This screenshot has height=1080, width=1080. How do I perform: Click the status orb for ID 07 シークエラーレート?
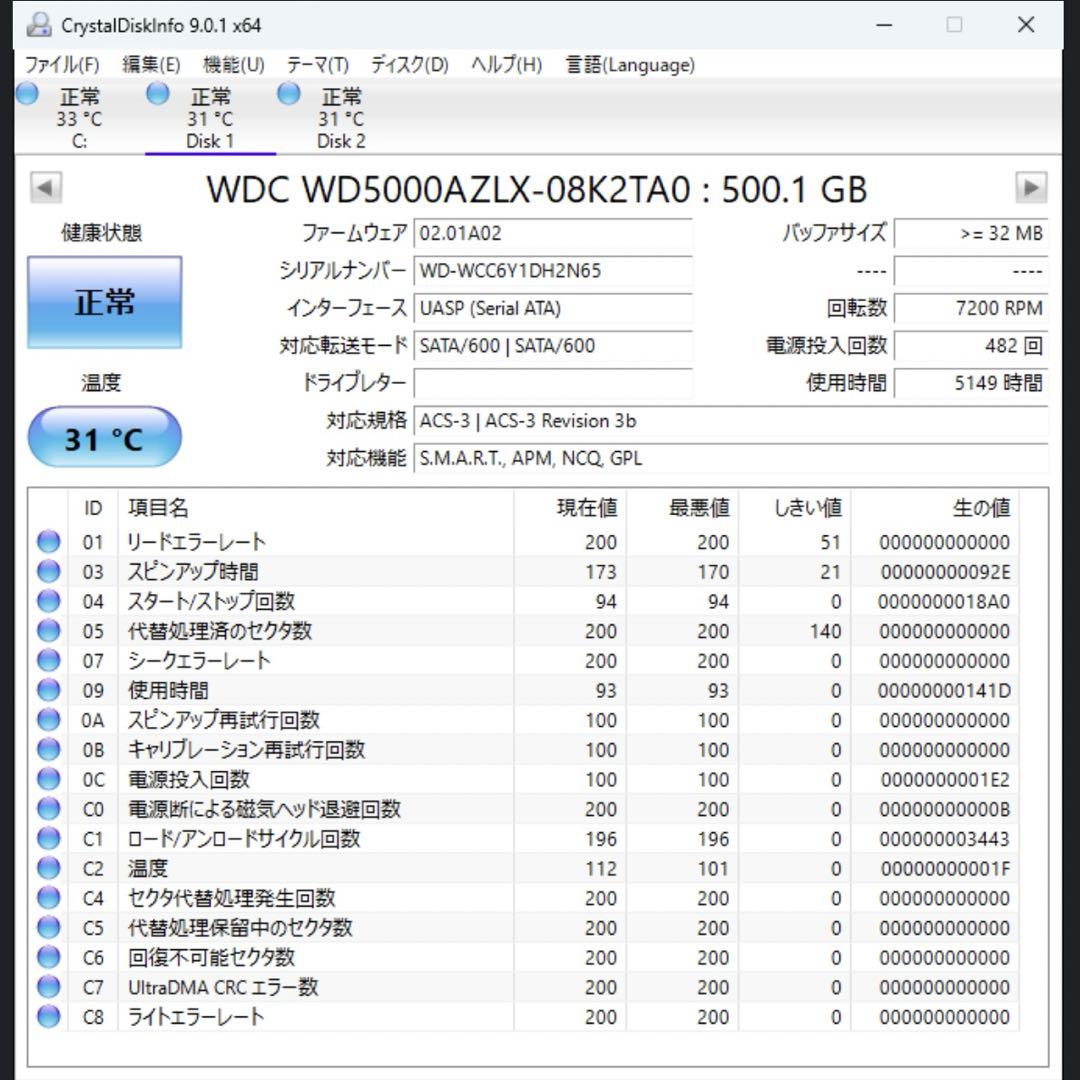pos(48,660)
